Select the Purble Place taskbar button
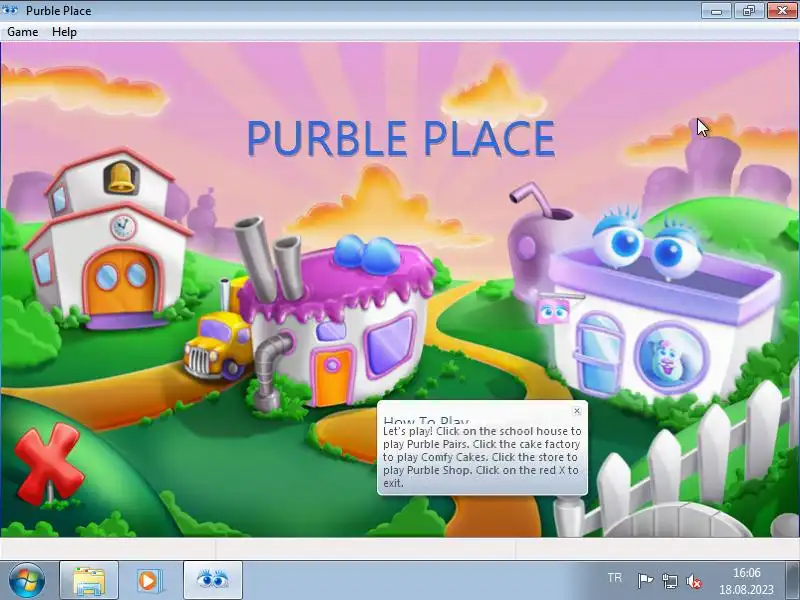This screenshot has width=800, height=600. click(212, 580)
